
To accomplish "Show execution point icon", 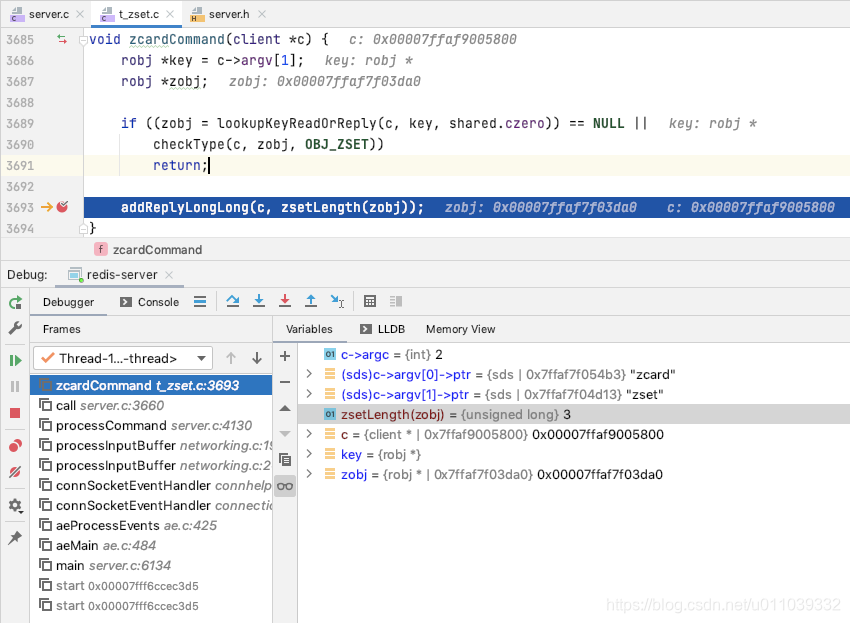I will (200, 301).
